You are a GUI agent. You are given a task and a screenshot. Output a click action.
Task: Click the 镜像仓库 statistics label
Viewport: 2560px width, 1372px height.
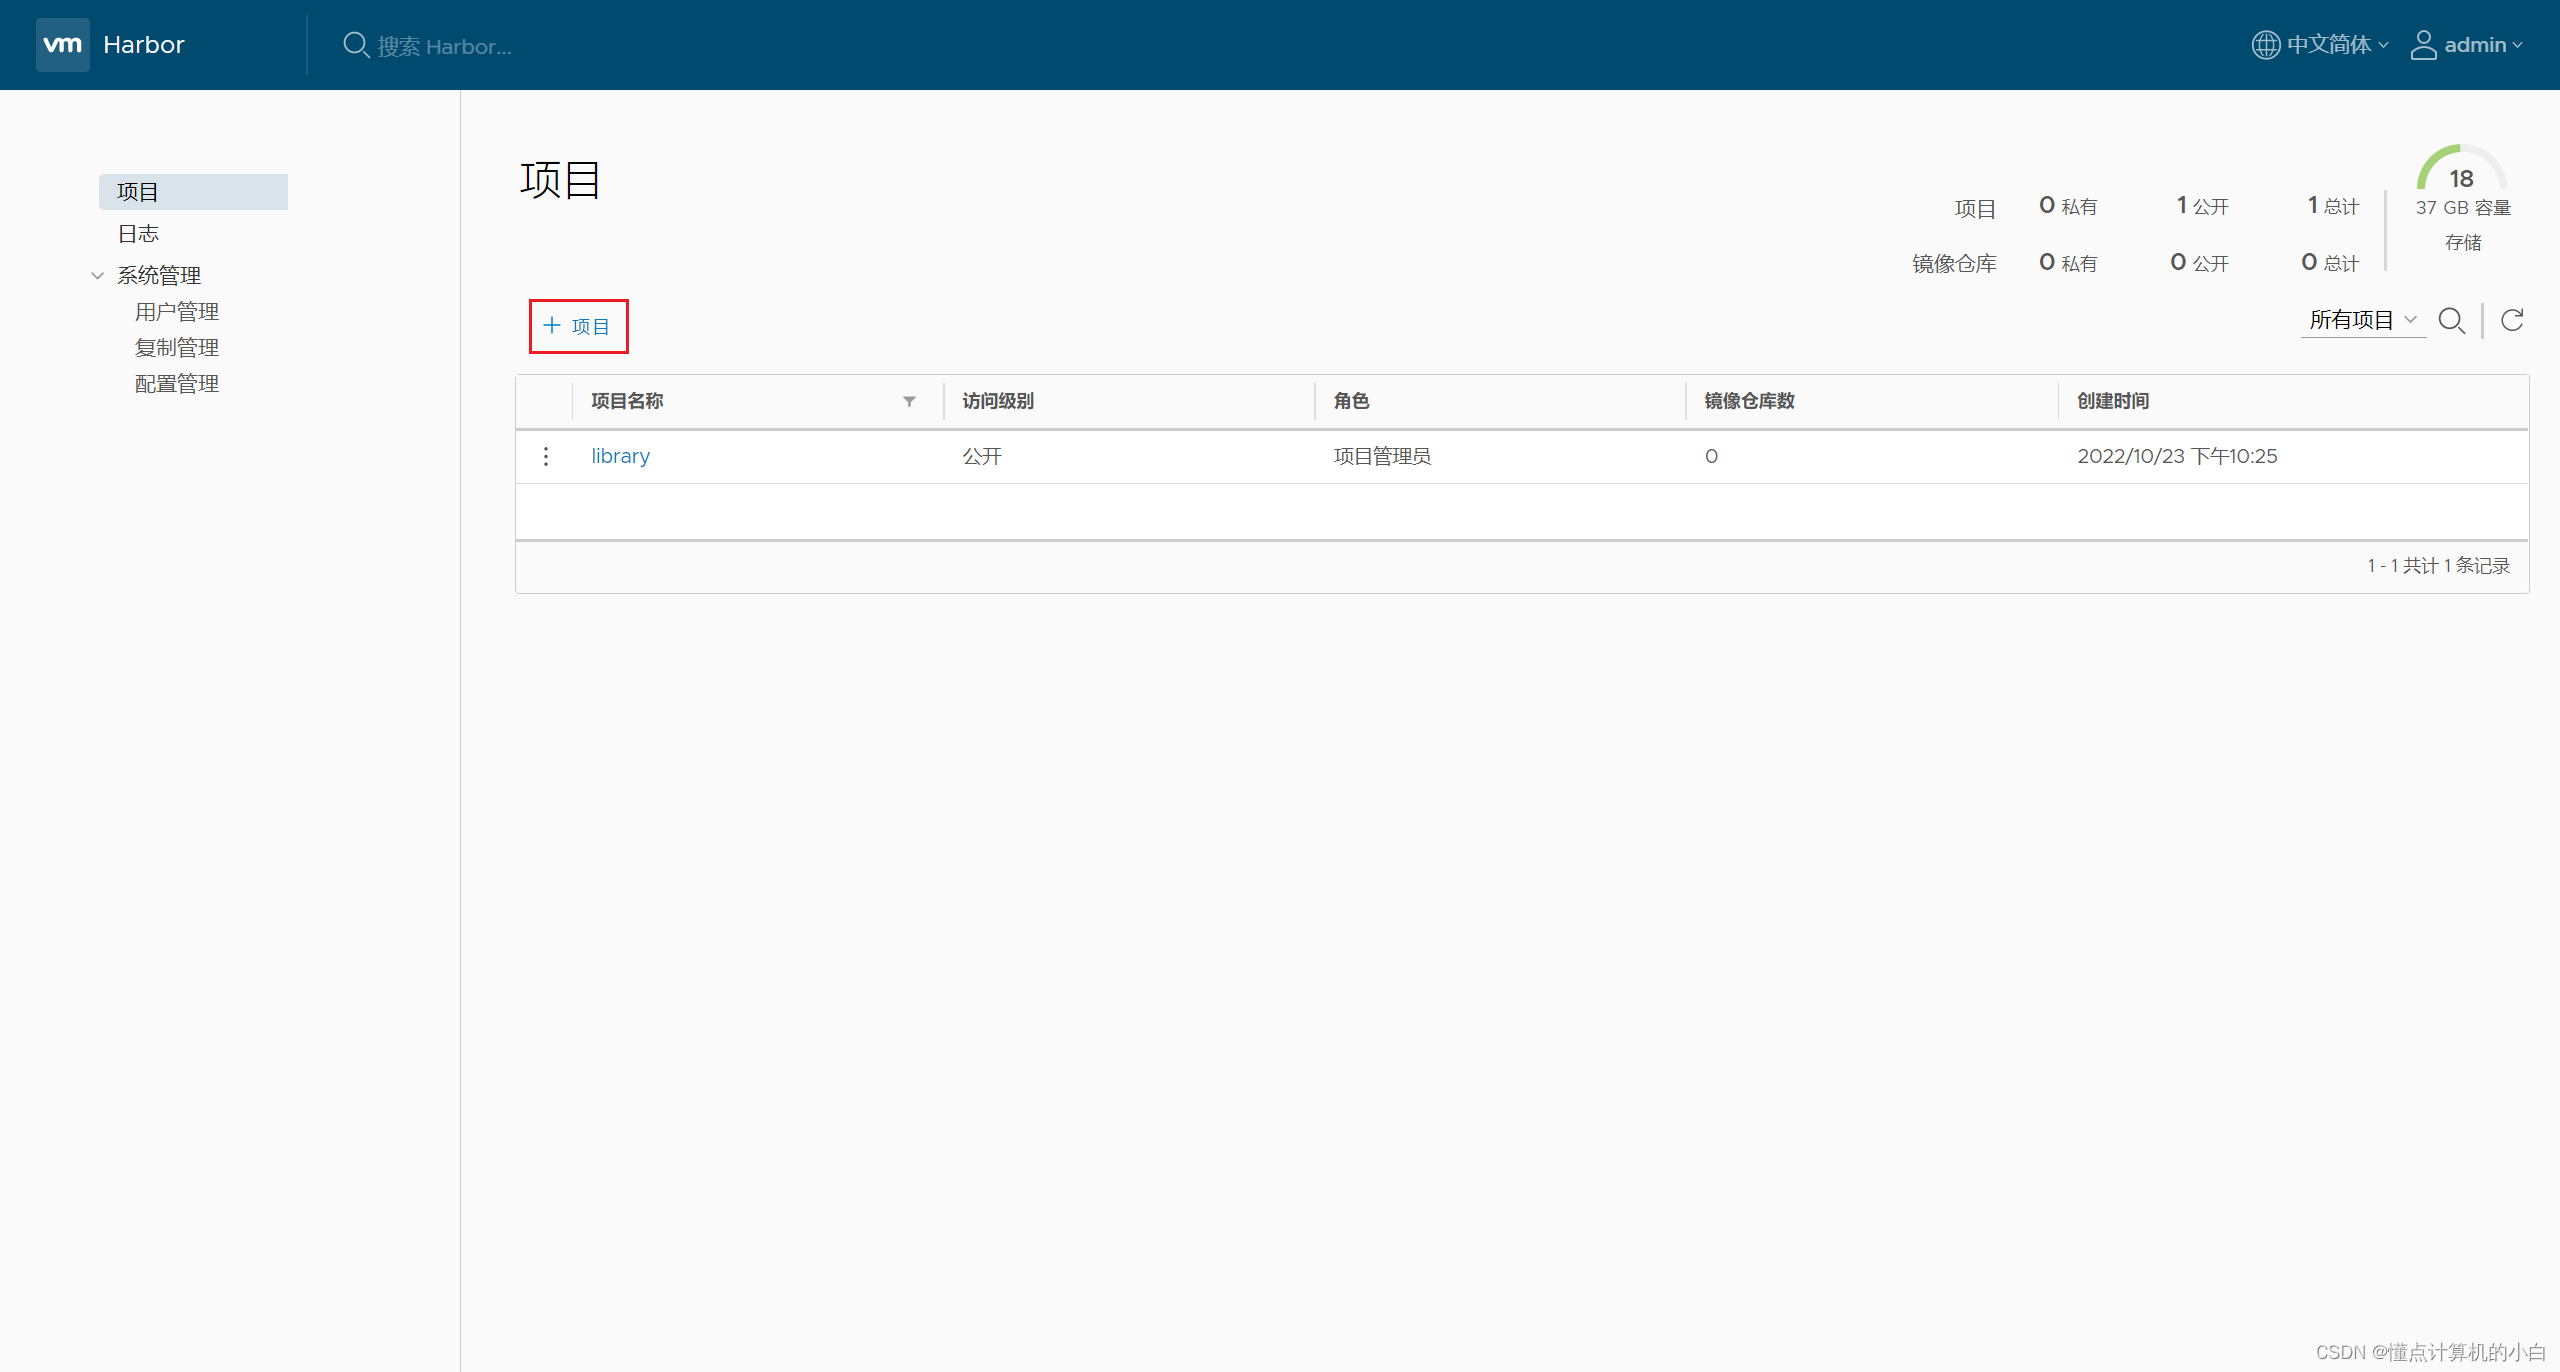click(x=1954, y=264)
